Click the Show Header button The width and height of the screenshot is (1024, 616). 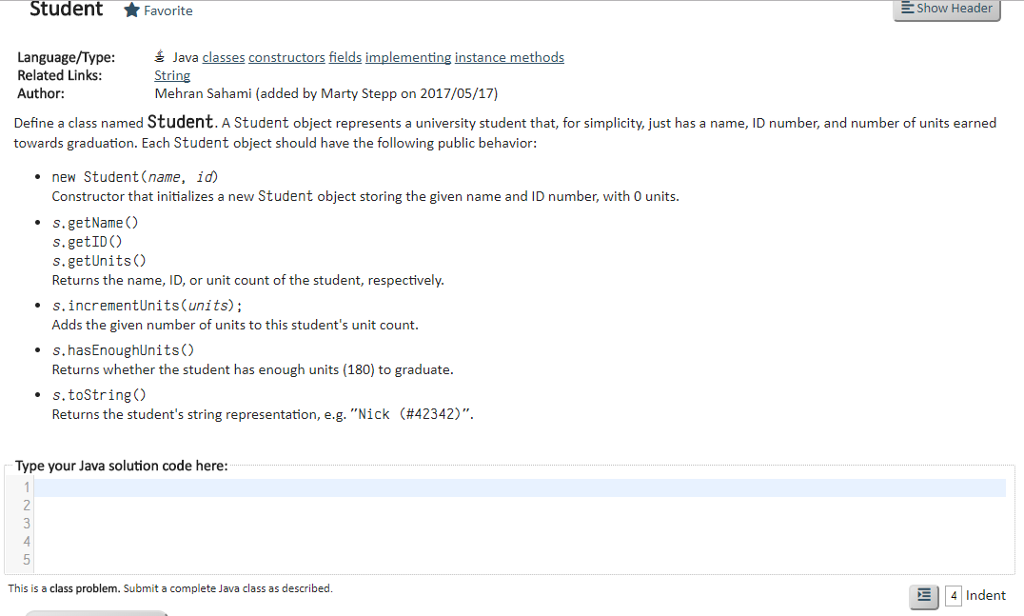coord(946,8)
